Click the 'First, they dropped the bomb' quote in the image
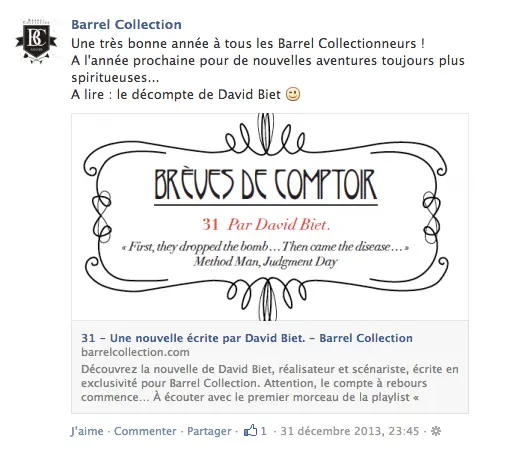 point(266,247)
